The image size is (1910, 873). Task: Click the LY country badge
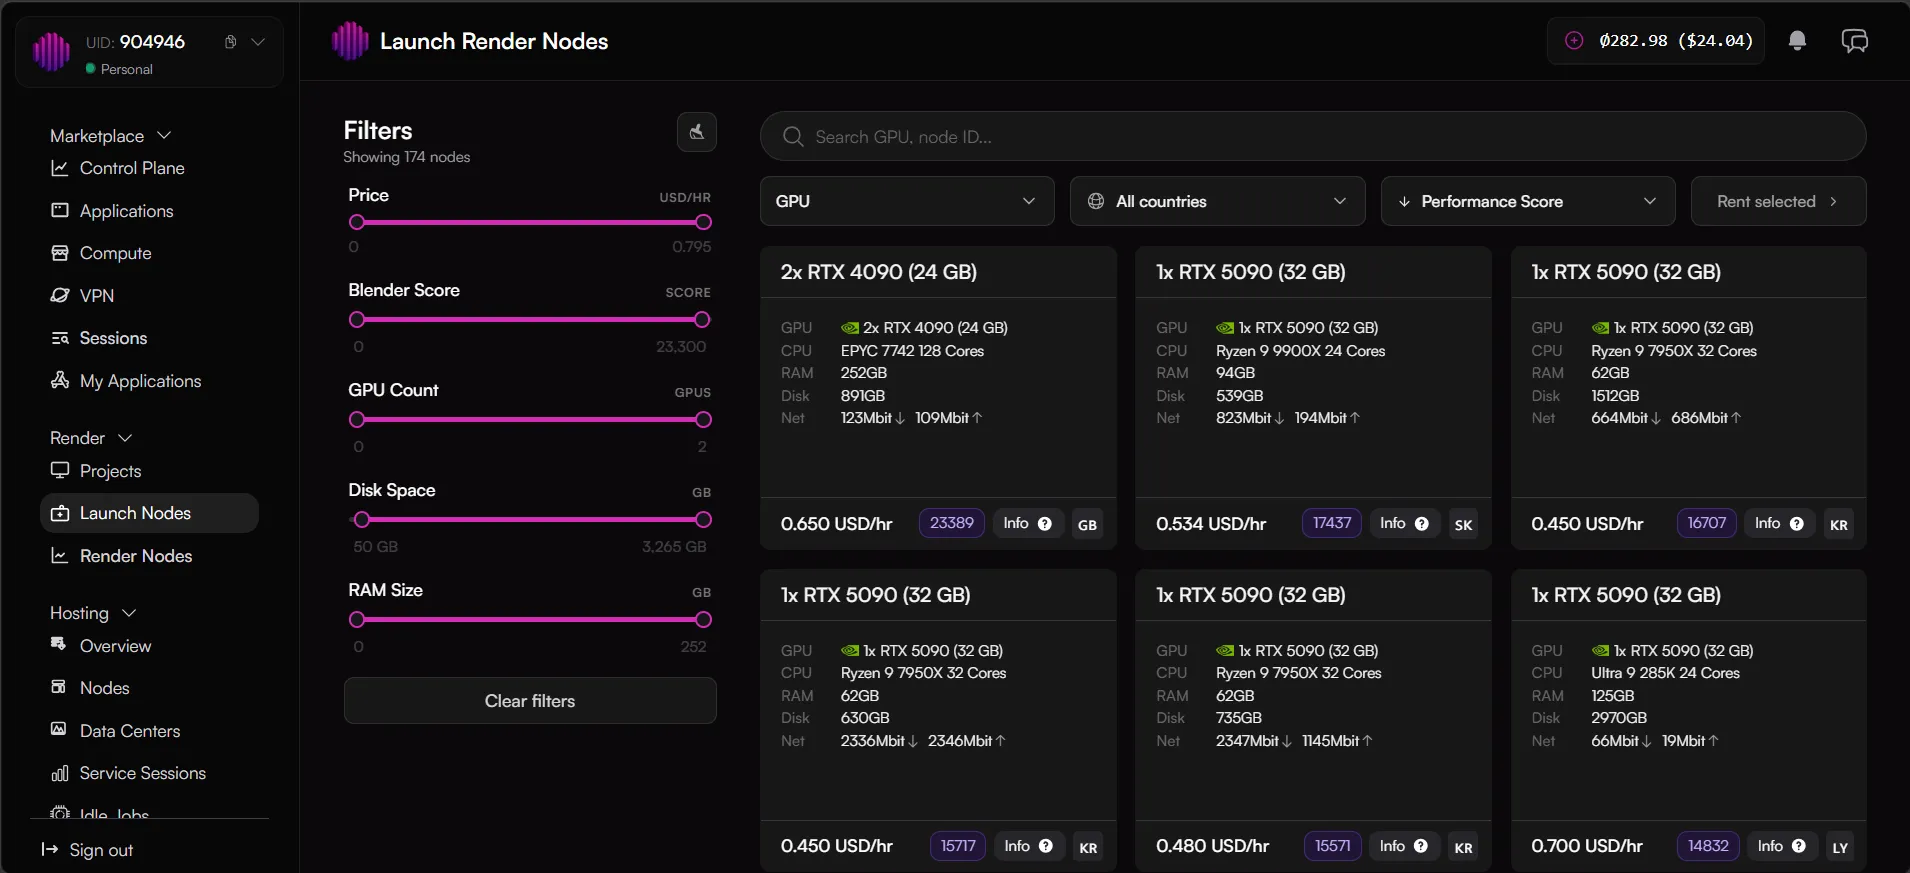point(1840,847)
